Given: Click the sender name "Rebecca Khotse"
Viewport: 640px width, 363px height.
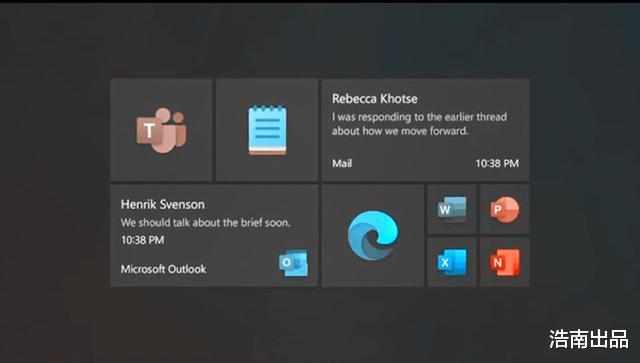Looking at the screenshot, I should click(x=374, y=99).
